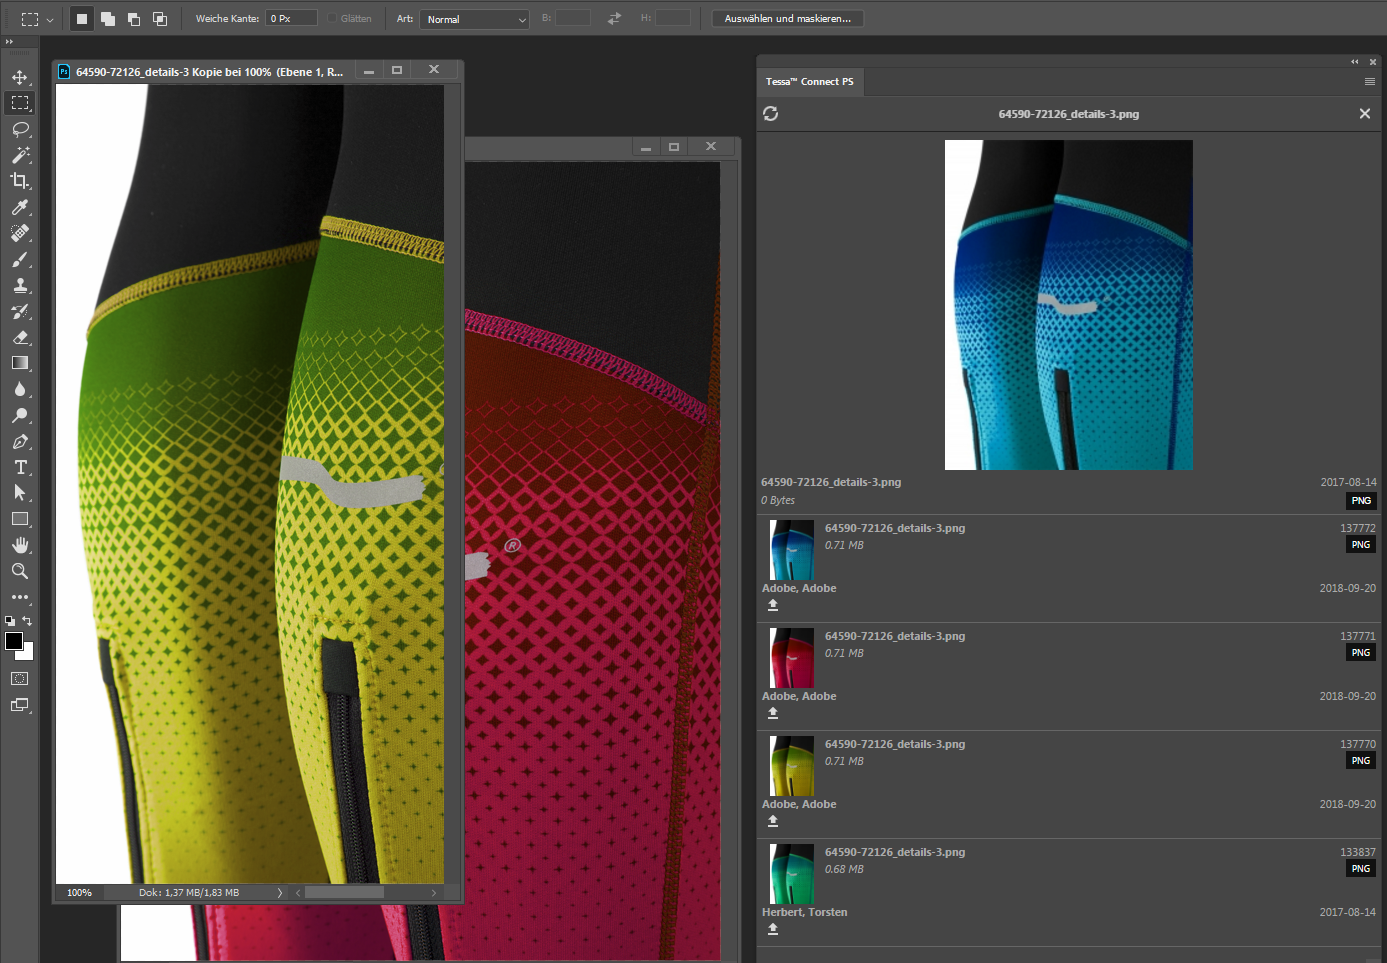
Task: Select the Move tool
Action: point(20,77)
